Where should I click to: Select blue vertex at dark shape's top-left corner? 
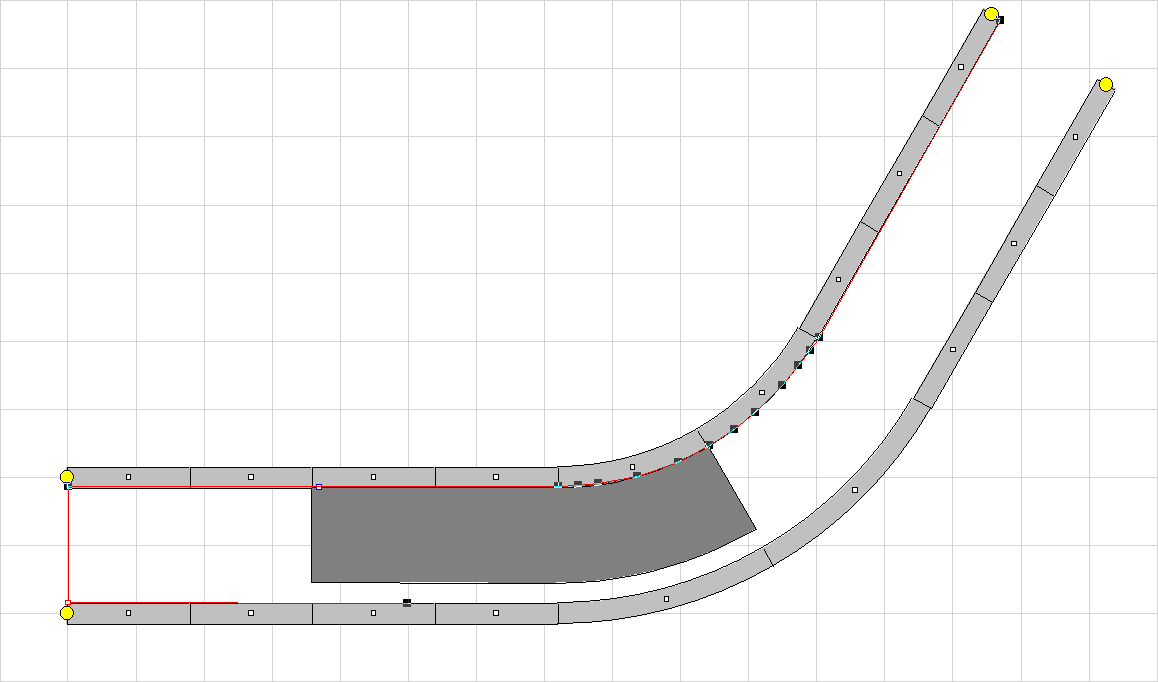point(319,487)
